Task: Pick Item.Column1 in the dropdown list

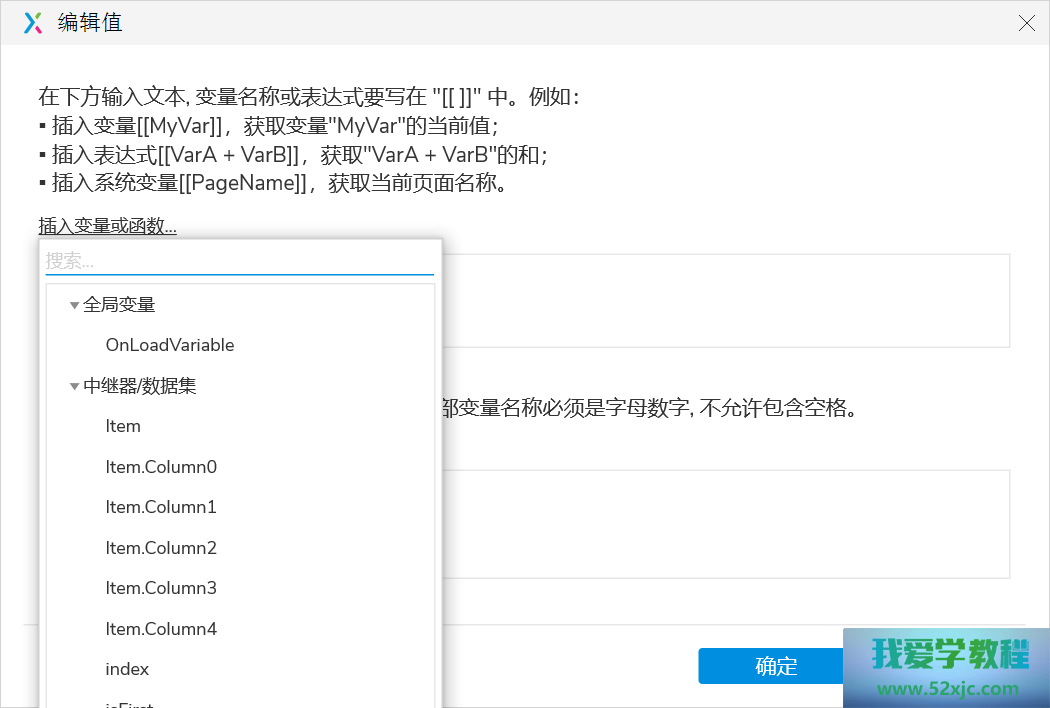Action: click(x=161, y=507)
